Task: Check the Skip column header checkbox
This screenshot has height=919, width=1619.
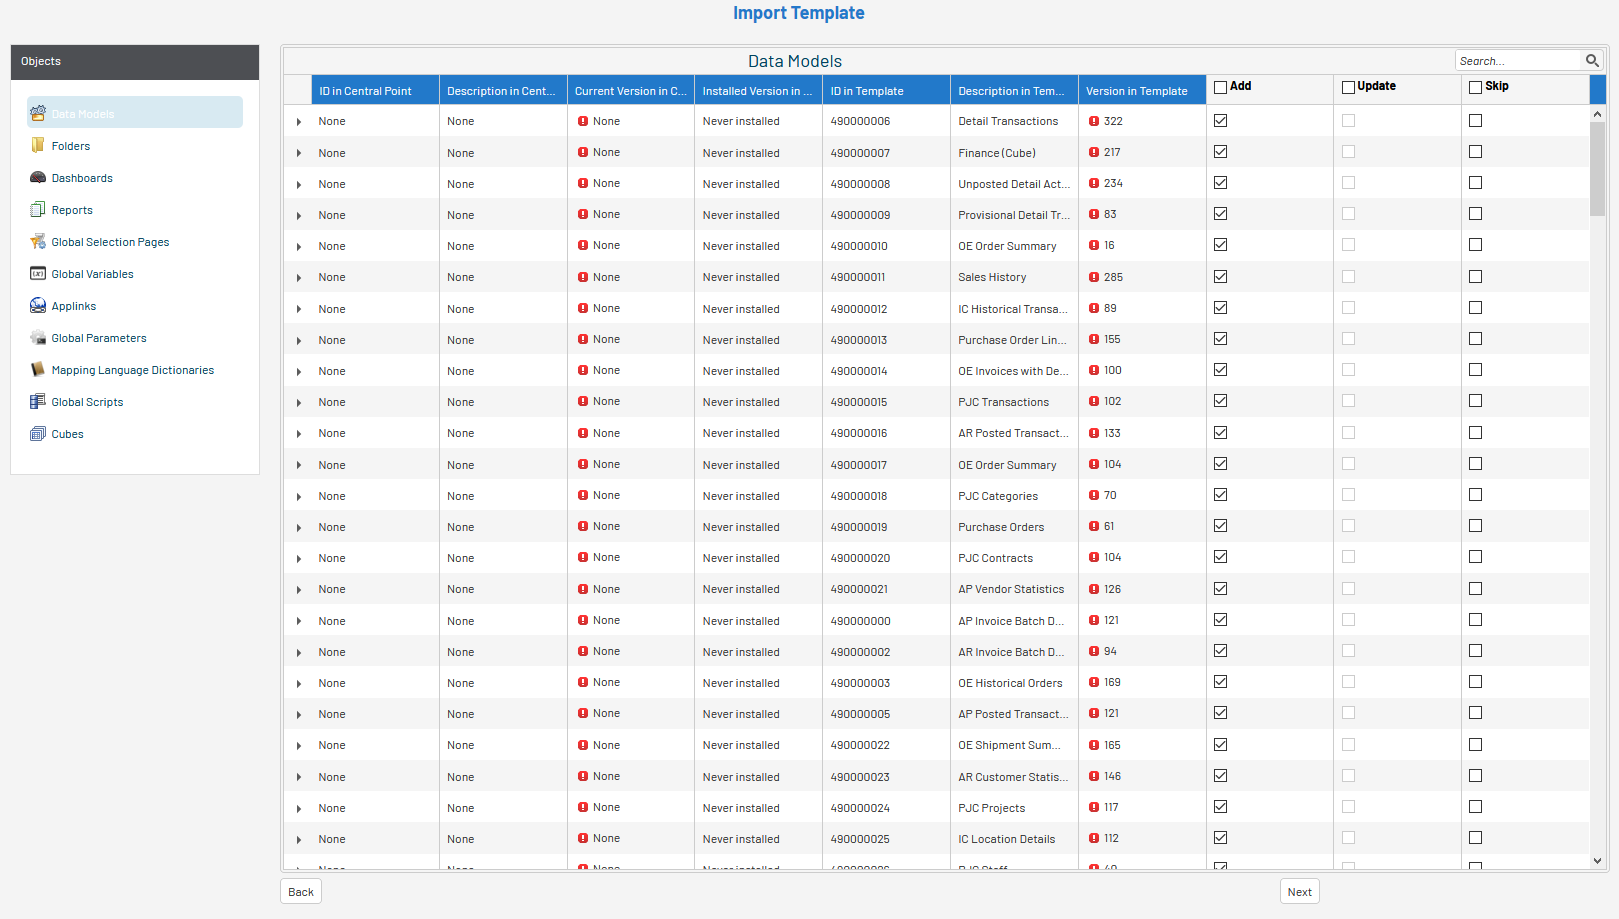Action: [x=1475, y=87]
